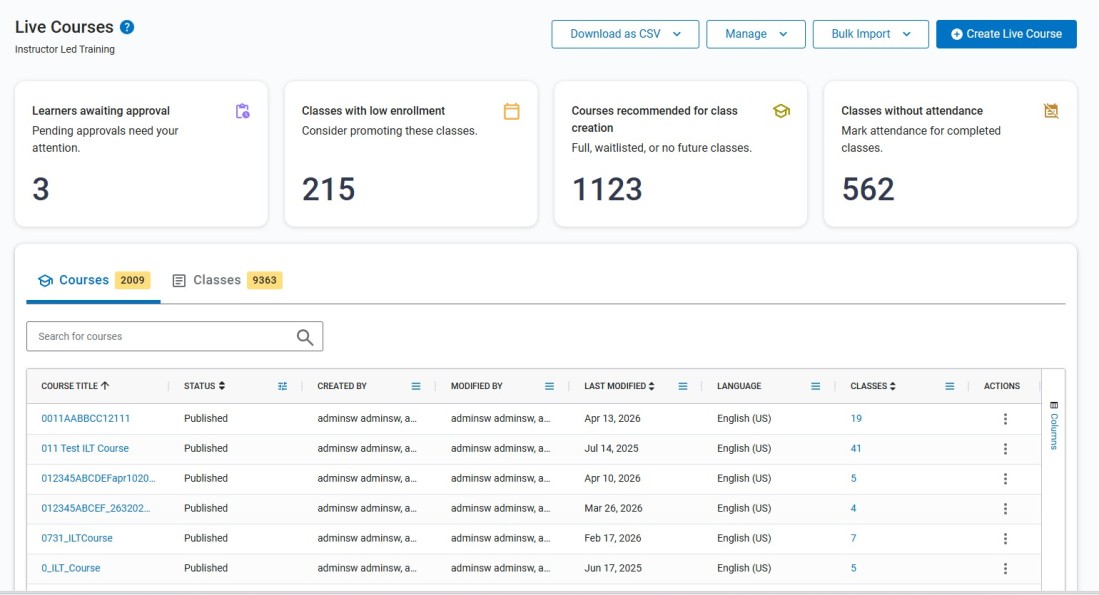Image resolution: width=1099 pixels, height=595 pixels.
Task: Expand the Bulk Import dropdown
Action: coord(871,34)
